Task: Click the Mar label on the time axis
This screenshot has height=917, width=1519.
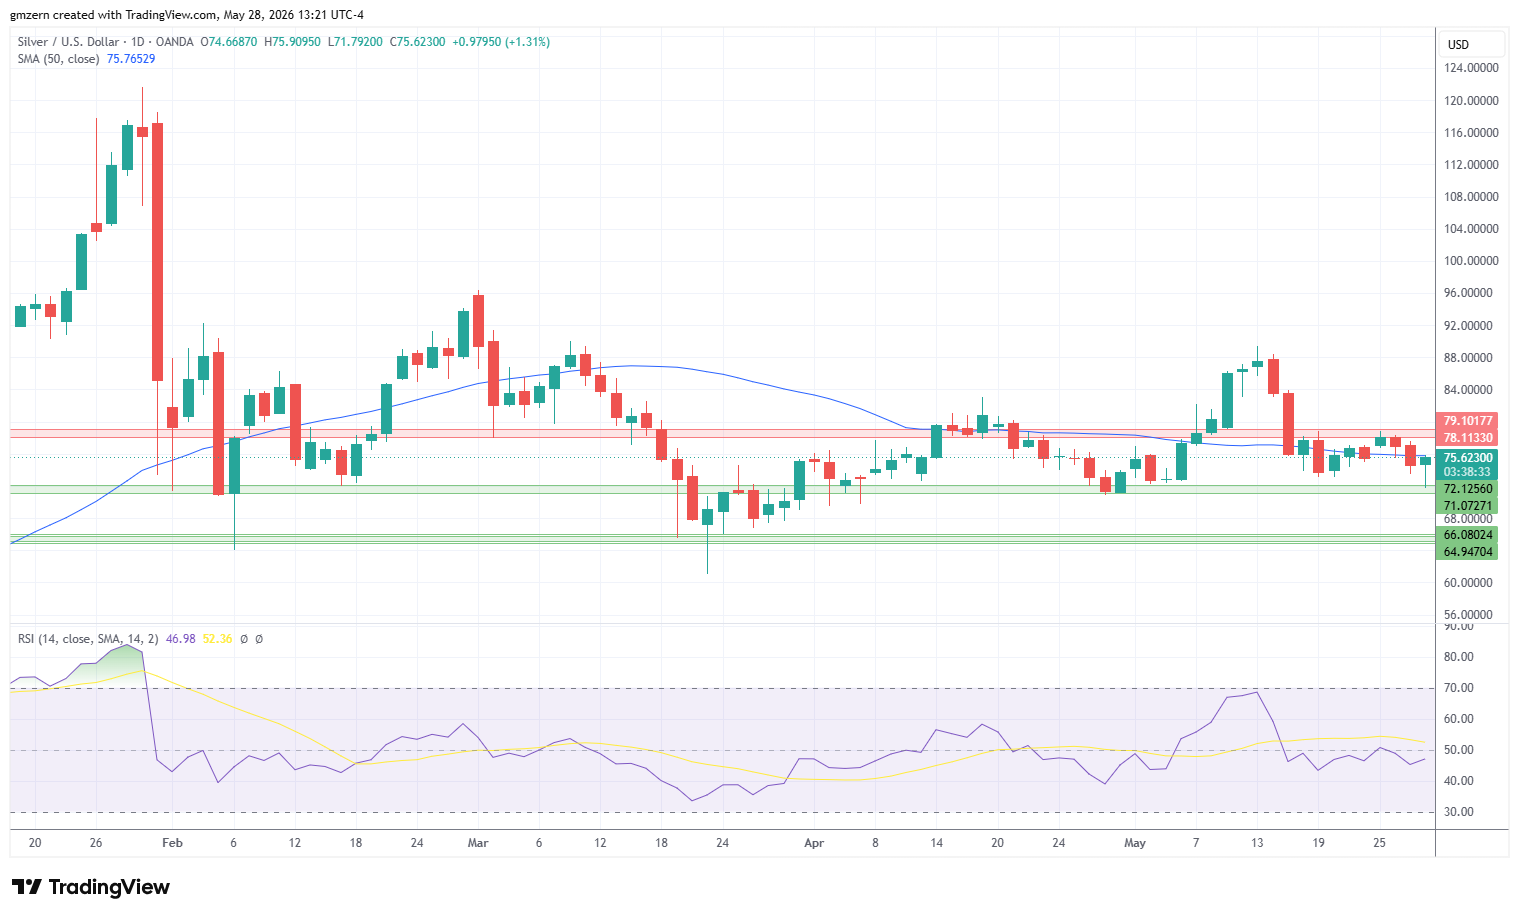Action: 478,843
